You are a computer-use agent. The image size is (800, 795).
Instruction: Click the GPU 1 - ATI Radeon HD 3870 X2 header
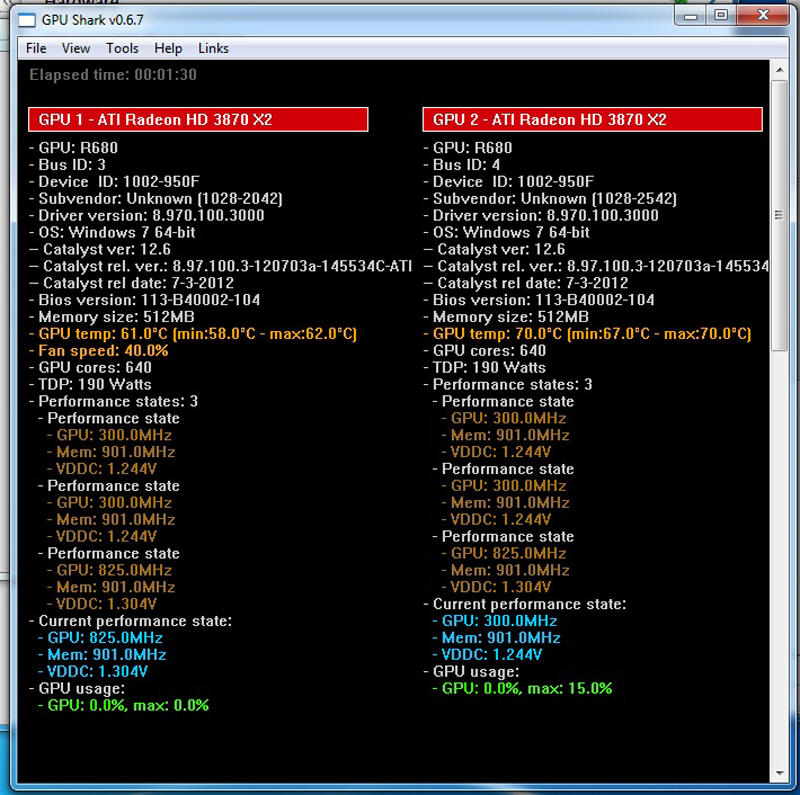click(198, 119)
